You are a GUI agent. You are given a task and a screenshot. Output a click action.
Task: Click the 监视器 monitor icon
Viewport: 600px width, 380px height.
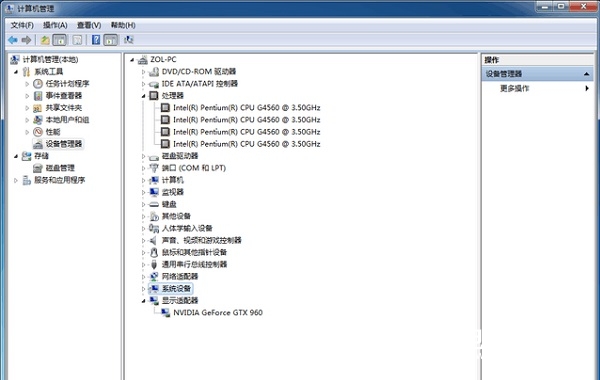pos(154,192)
